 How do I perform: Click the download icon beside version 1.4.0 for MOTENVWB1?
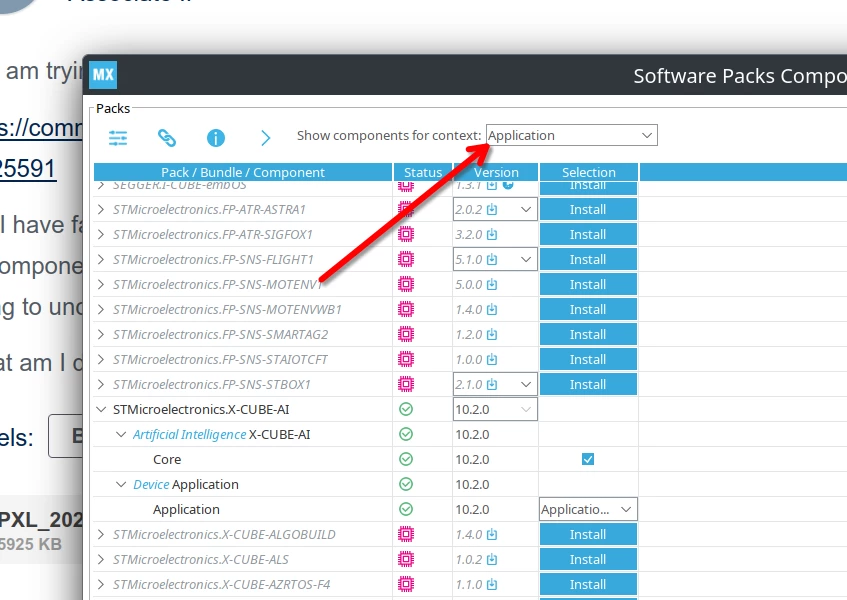(492, 309)
